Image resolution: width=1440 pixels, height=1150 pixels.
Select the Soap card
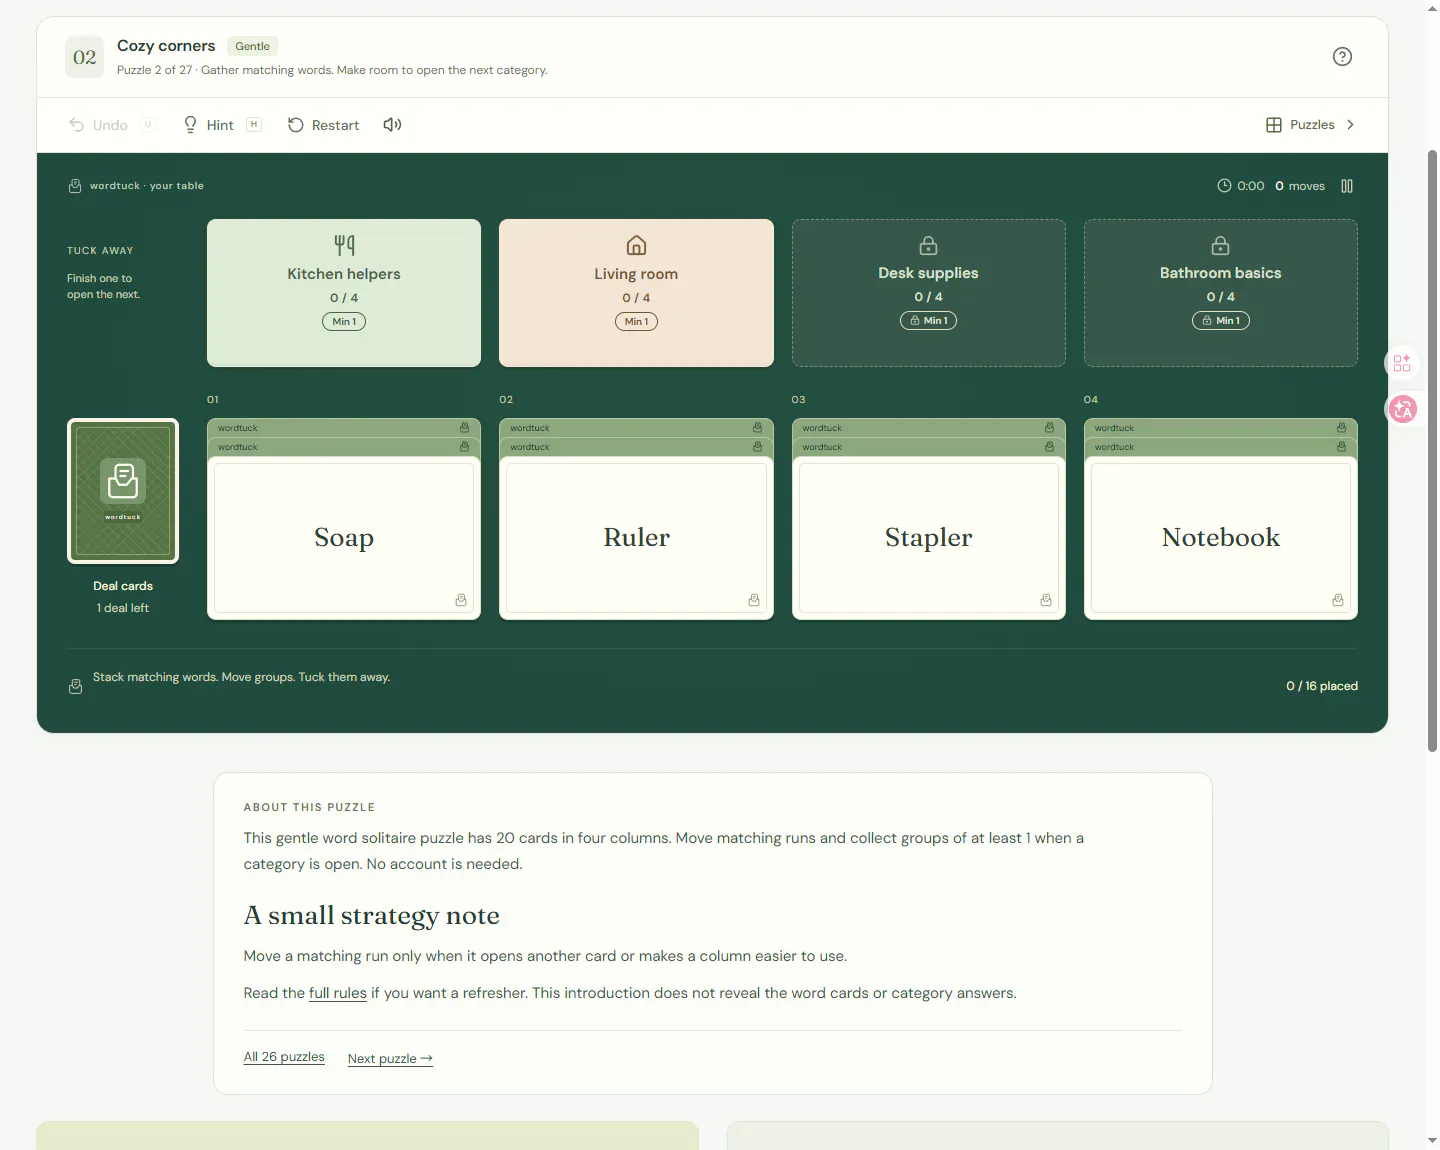pos(344,538)
